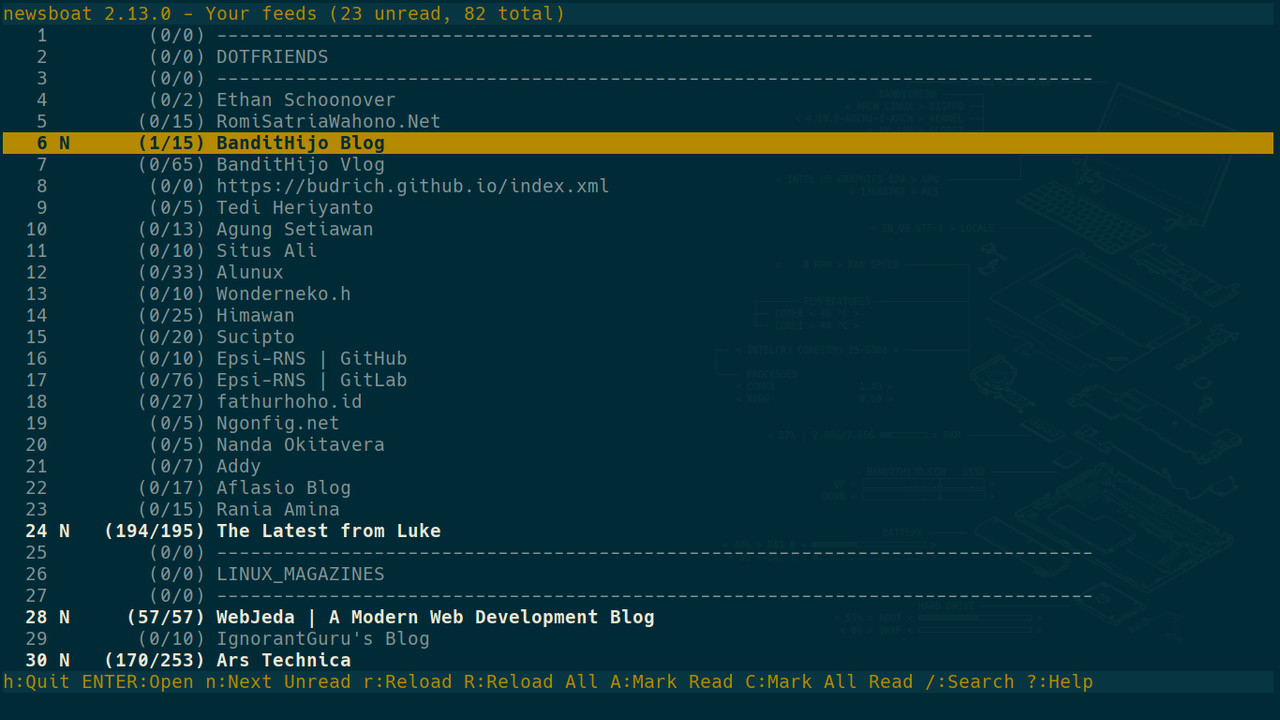The image size is (1280, 720).
Task: Select the Epsi-RNS GitLab feed
Action: (311, 380)
